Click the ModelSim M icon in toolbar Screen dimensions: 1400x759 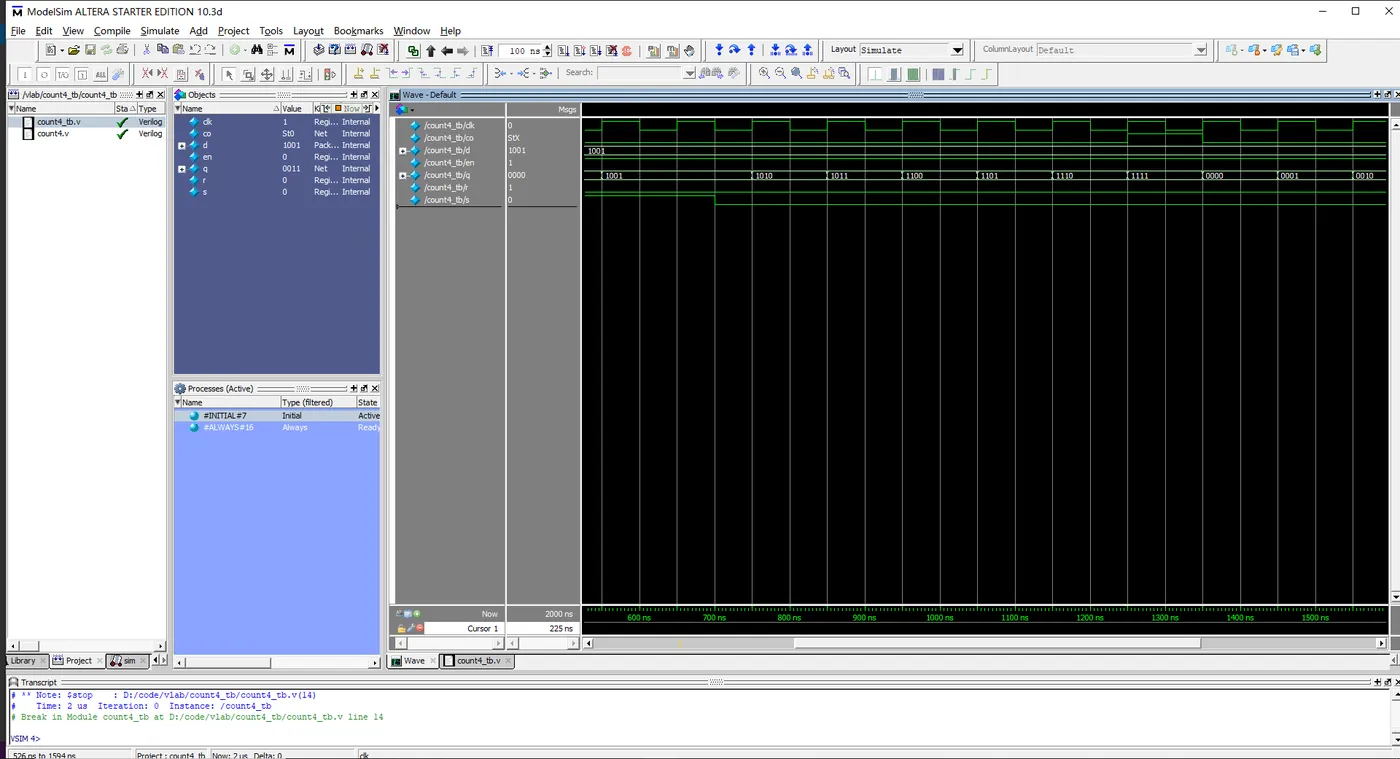click(289, 50)
